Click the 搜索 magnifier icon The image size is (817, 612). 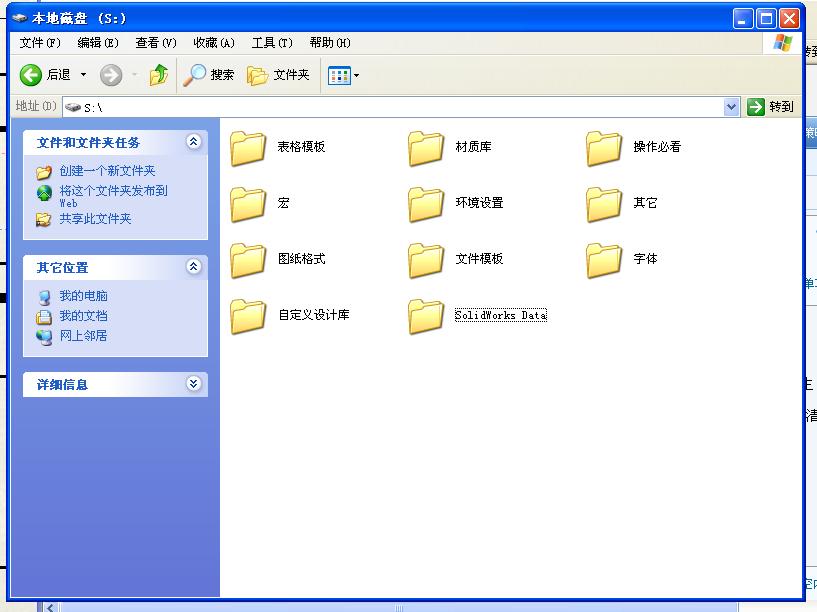click(x=194, y=75)
